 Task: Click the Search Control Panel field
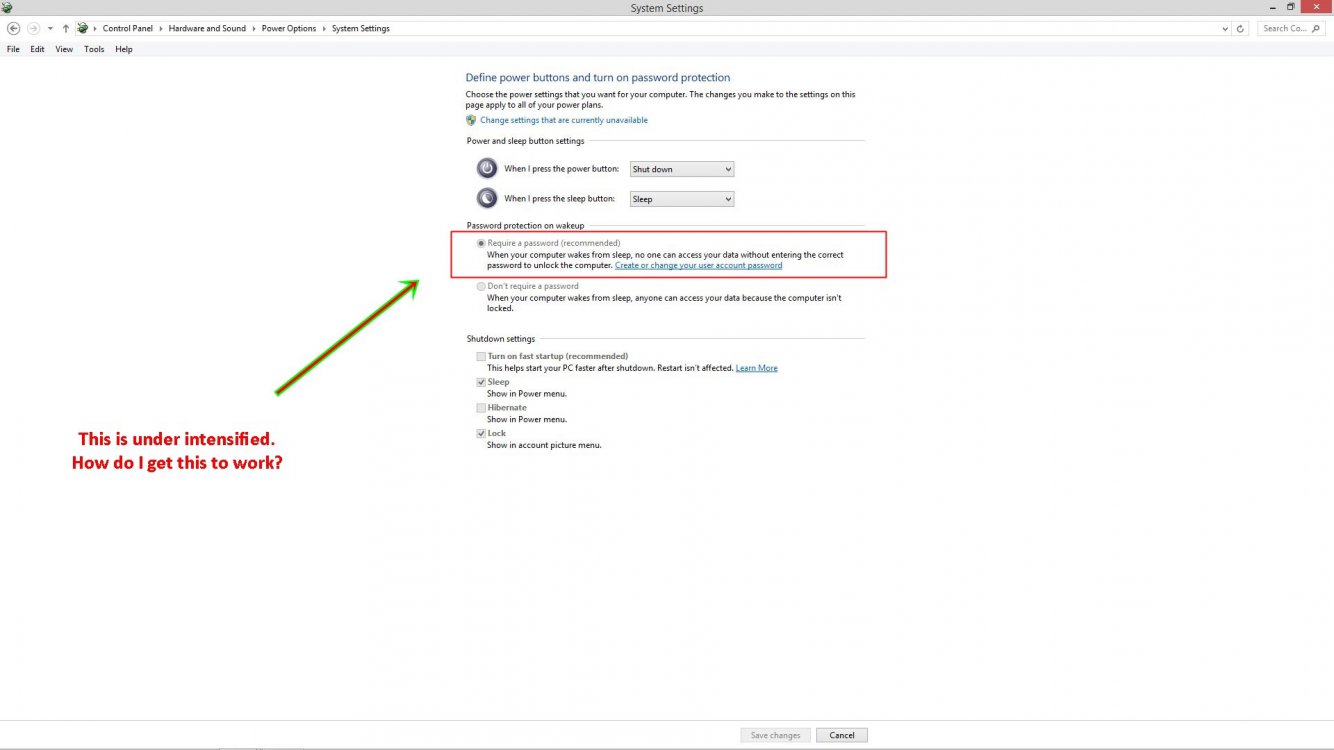click(1291, 28)
